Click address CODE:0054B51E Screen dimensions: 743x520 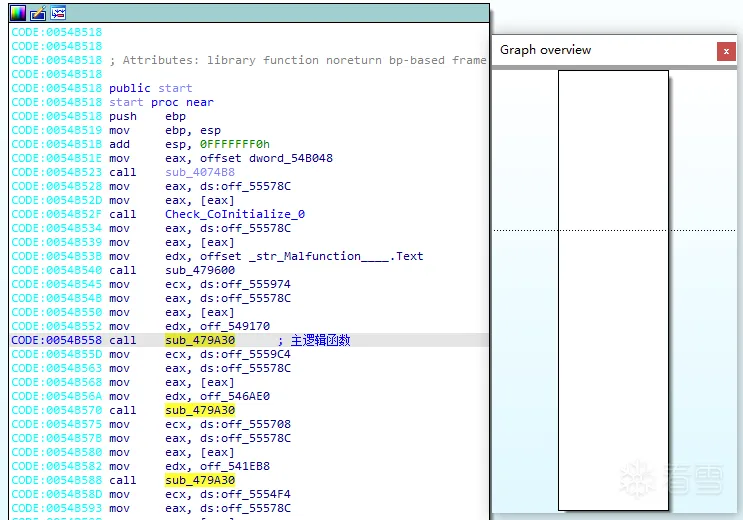tap(56, 158)
